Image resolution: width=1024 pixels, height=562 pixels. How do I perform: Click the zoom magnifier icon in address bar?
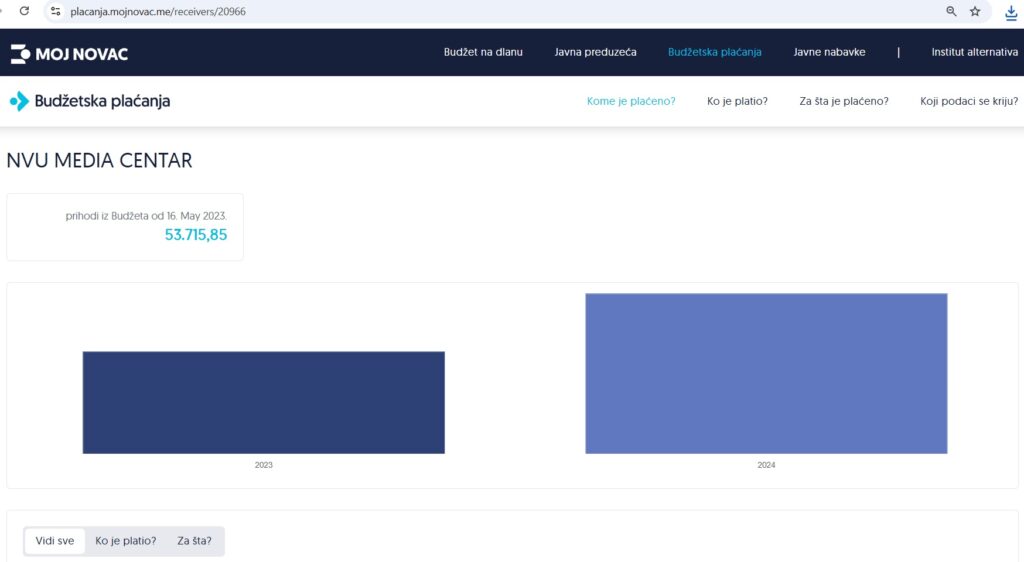tap(951, 11)
